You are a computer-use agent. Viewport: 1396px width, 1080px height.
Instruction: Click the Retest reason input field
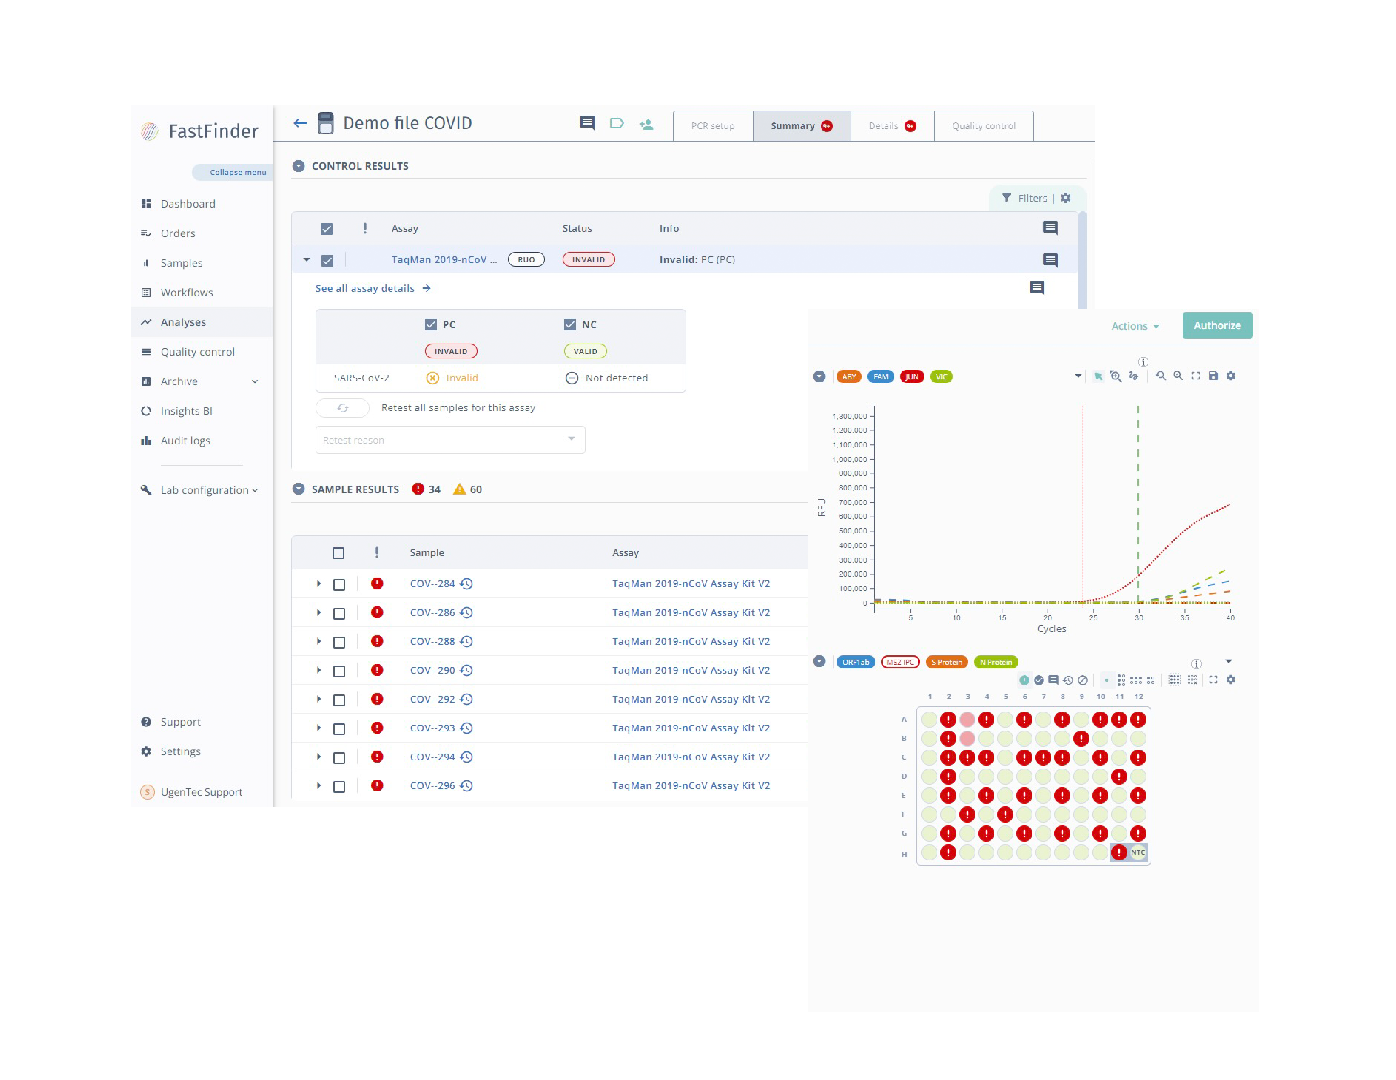click(x=451, y=440)
